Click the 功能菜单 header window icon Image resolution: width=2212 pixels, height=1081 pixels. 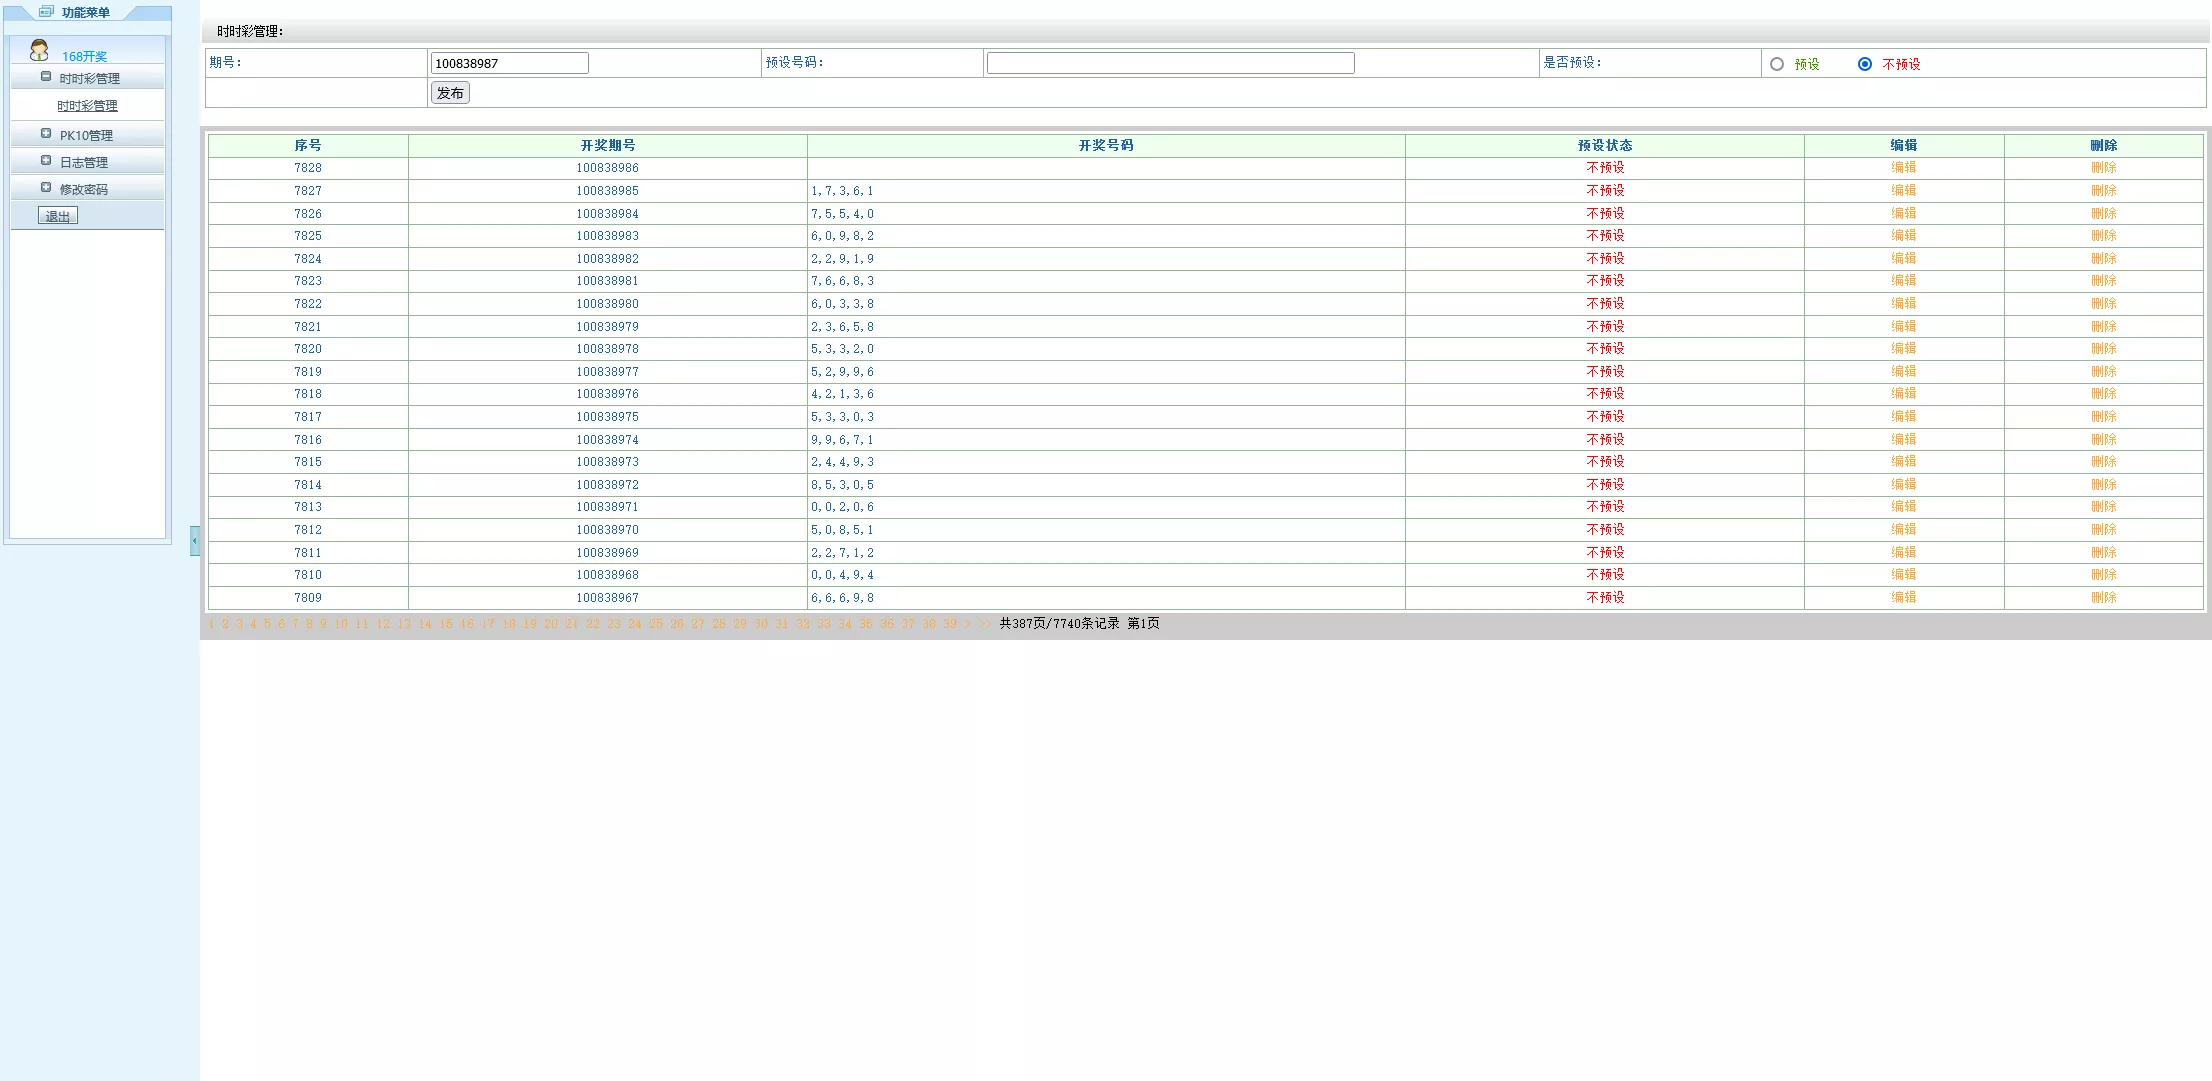(x=46, y=12)
